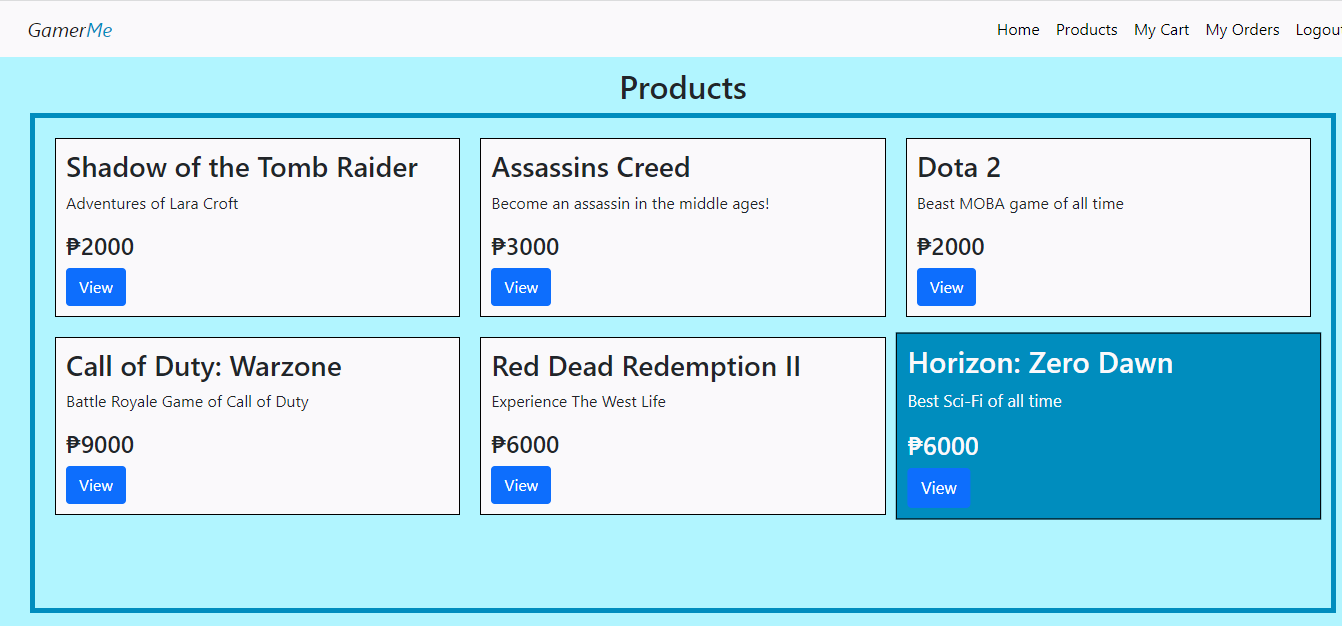Open the Products nav link
The height and width of the screenshot is (626, 1342).
click(x=1086, y=30)
